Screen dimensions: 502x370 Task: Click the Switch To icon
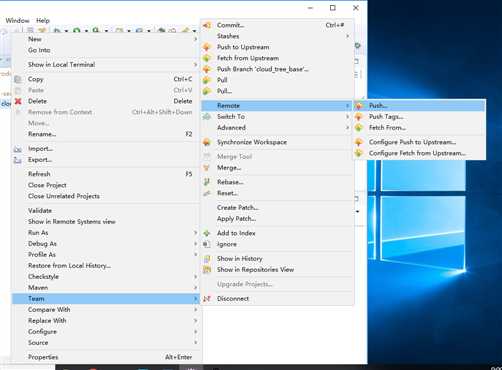(x=207, y=117)
